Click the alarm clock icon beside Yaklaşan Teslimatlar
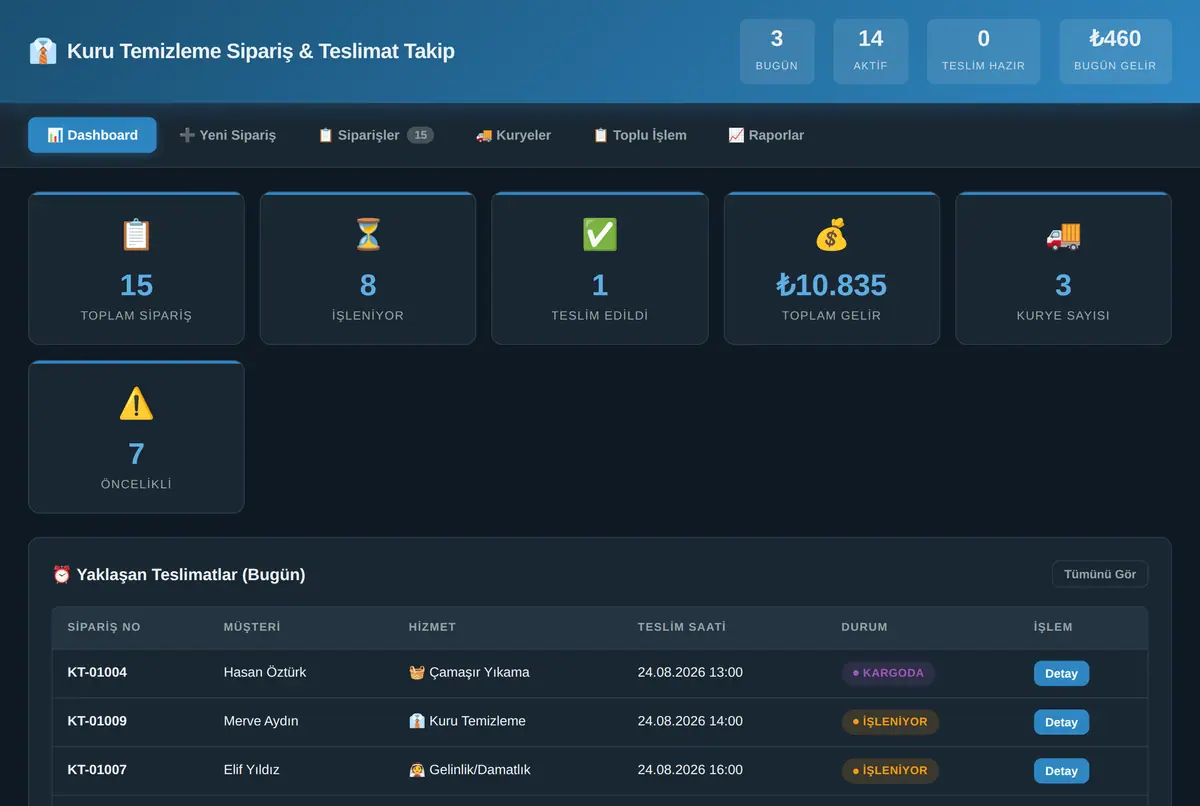 coord(62,574)
